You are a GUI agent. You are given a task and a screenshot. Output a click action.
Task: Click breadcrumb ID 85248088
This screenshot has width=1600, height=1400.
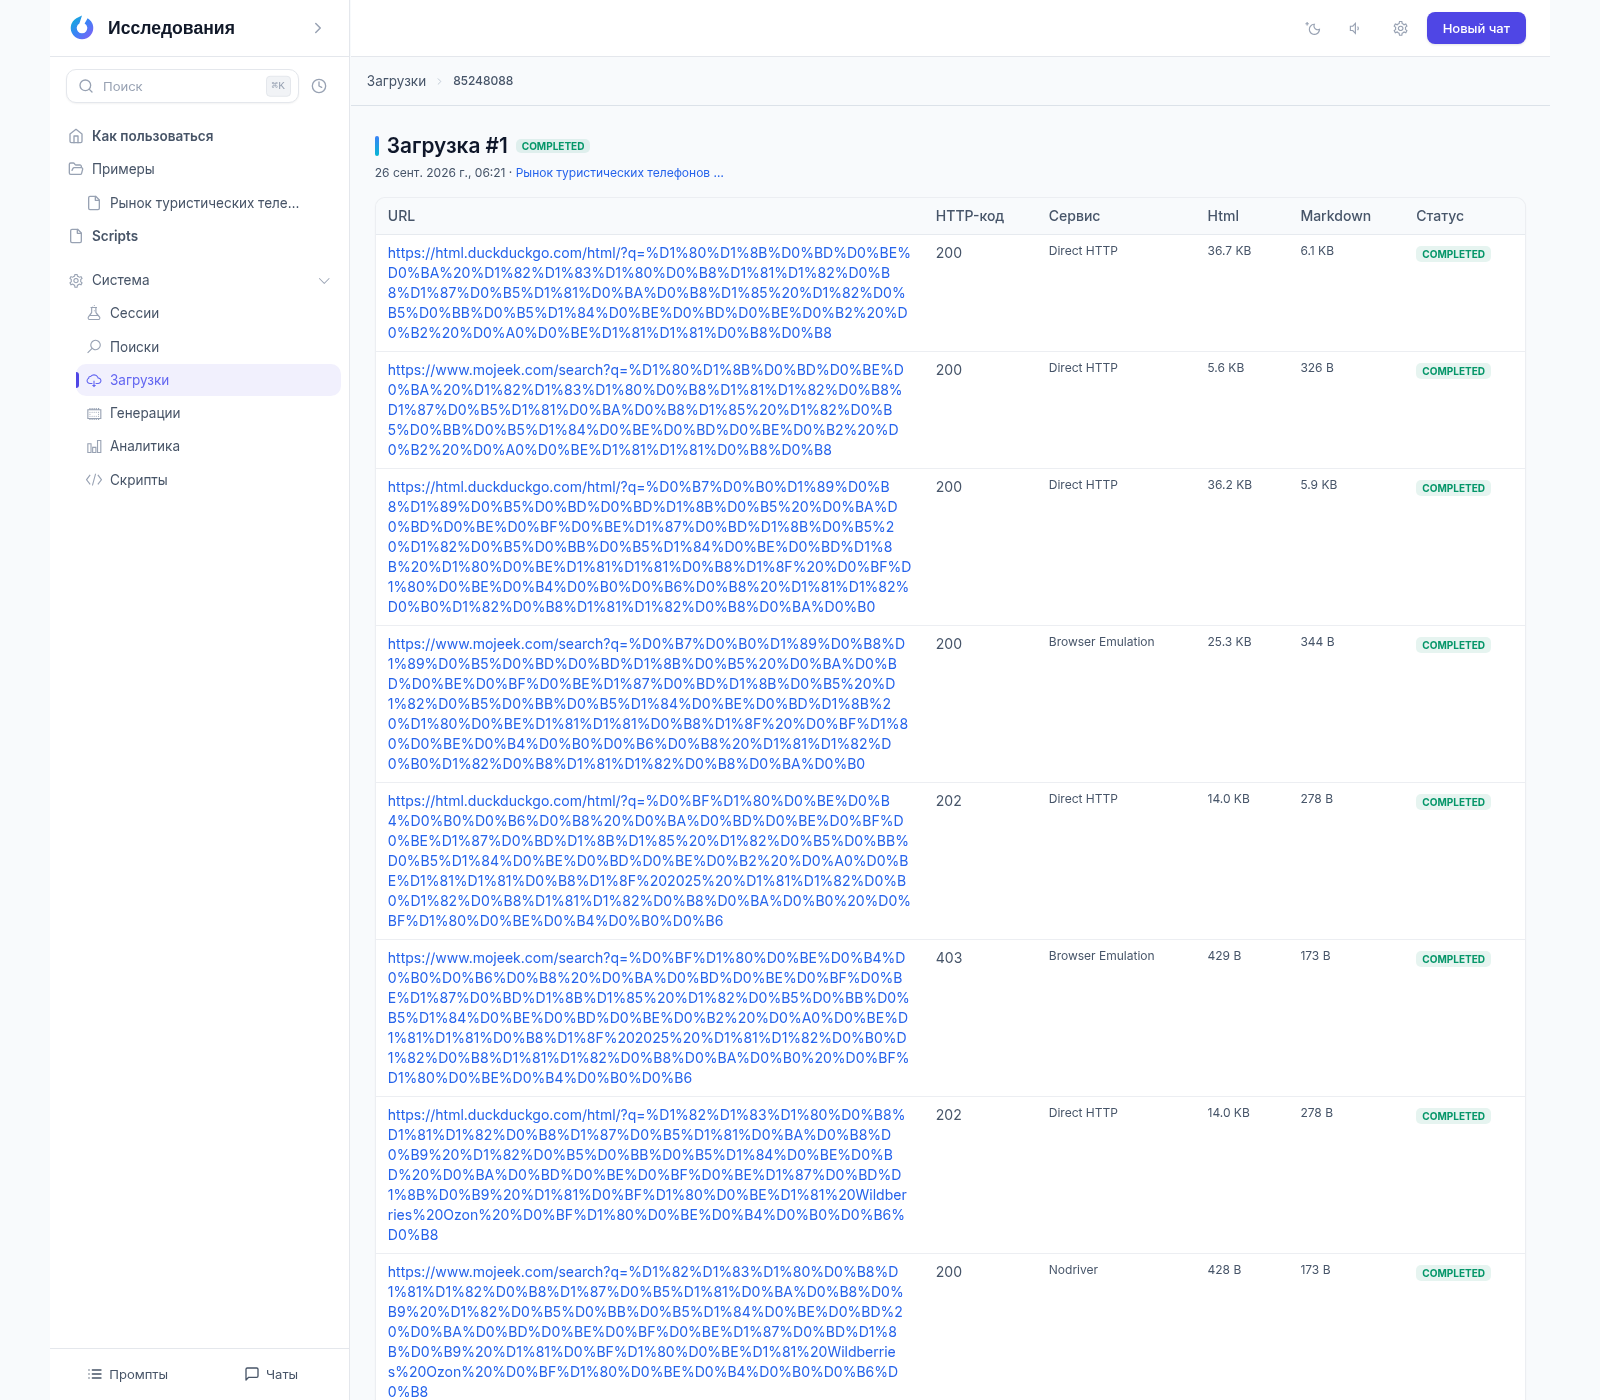coord(483,81)
